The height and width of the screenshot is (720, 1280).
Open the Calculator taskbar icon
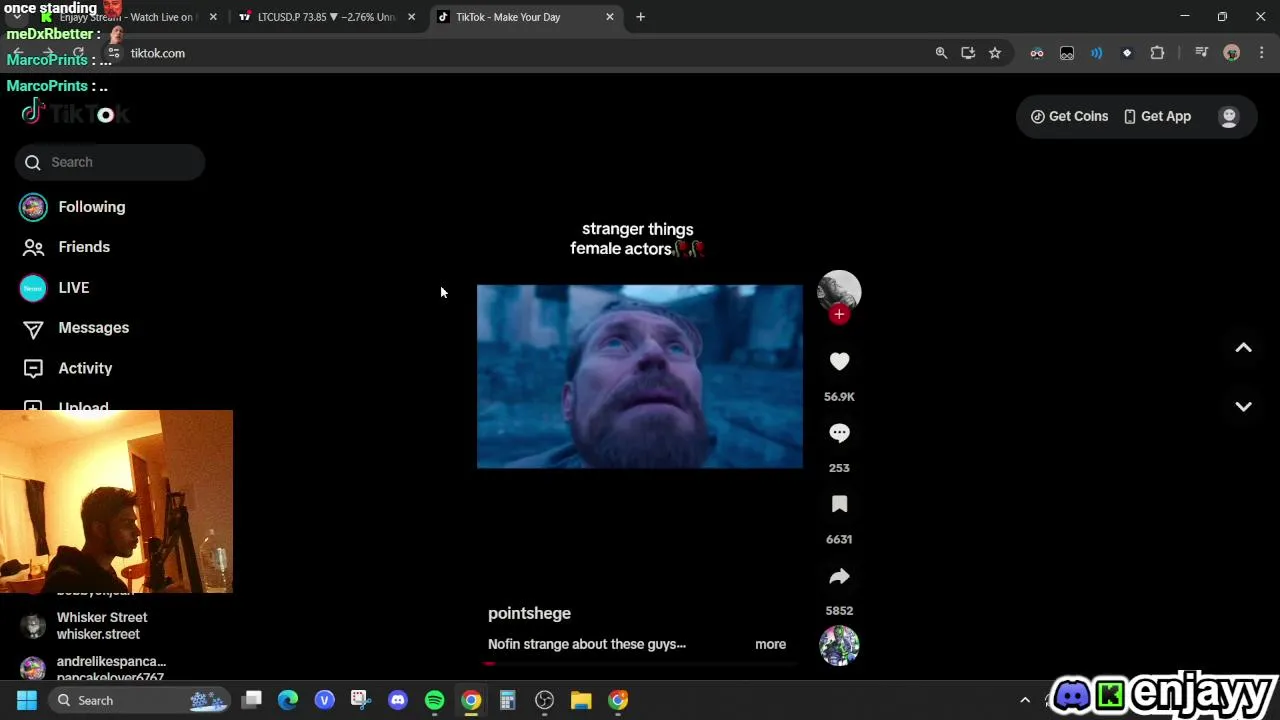(x=508, y=701)
